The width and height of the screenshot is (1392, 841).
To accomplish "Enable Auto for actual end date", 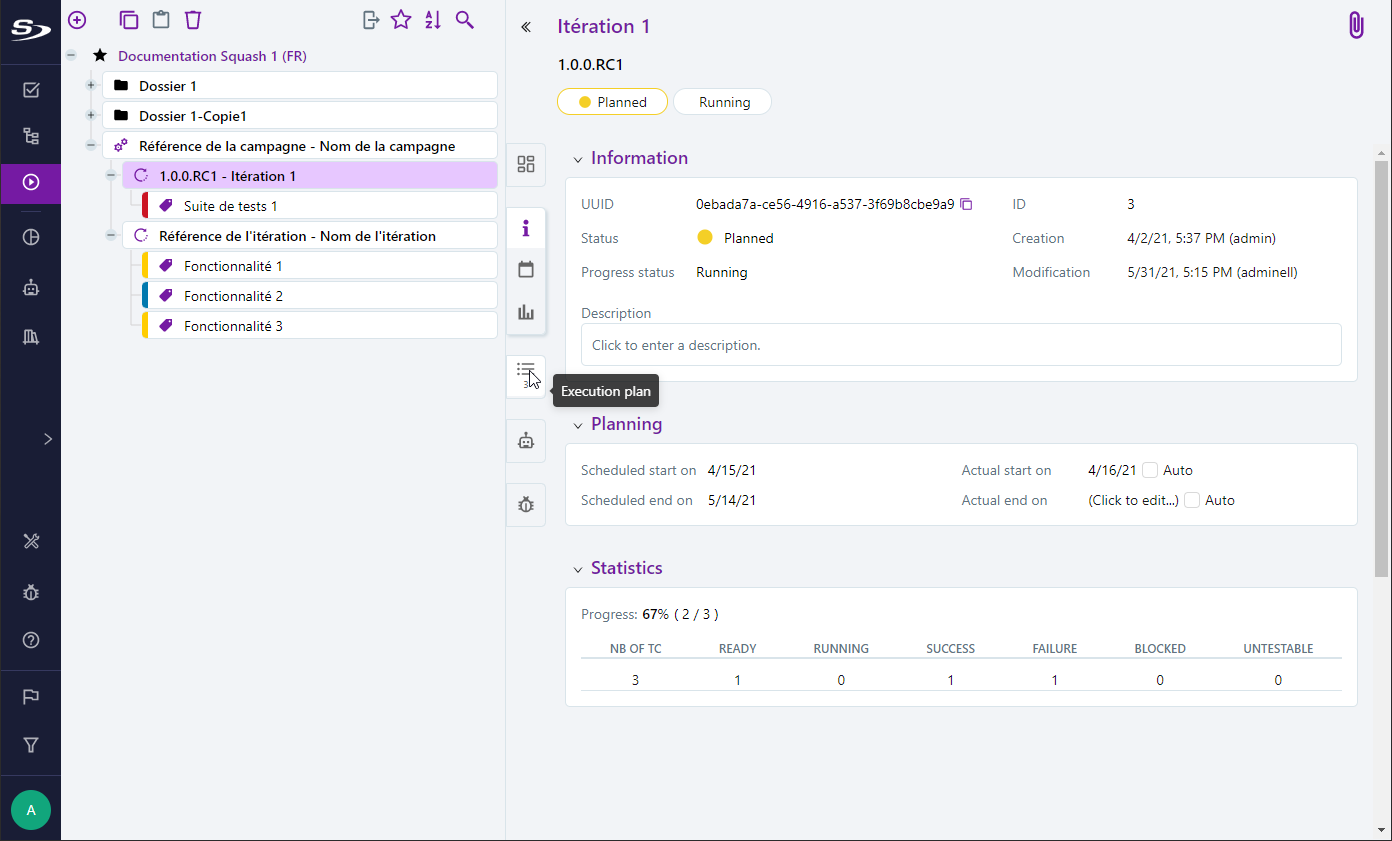I will point(1192,500).
